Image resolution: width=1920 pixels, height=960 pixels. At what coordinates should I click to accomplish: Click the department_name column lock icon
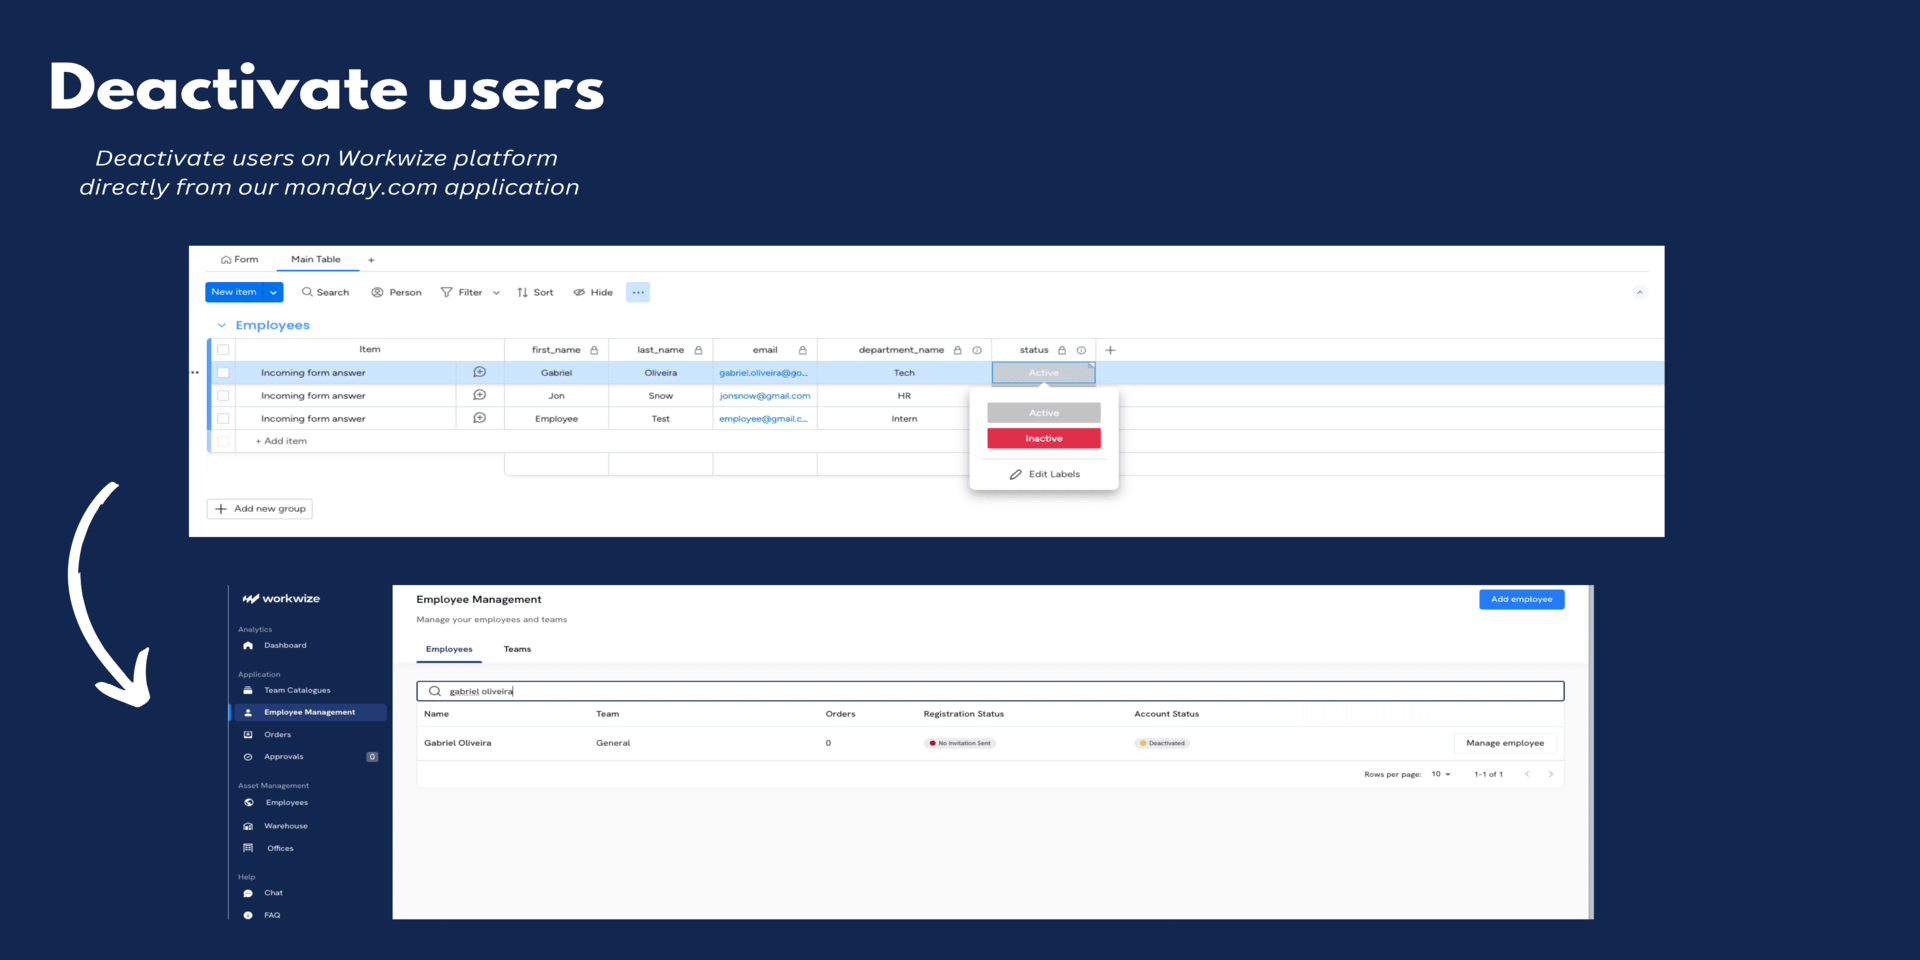pyautogui.click(x=957, y=350)
